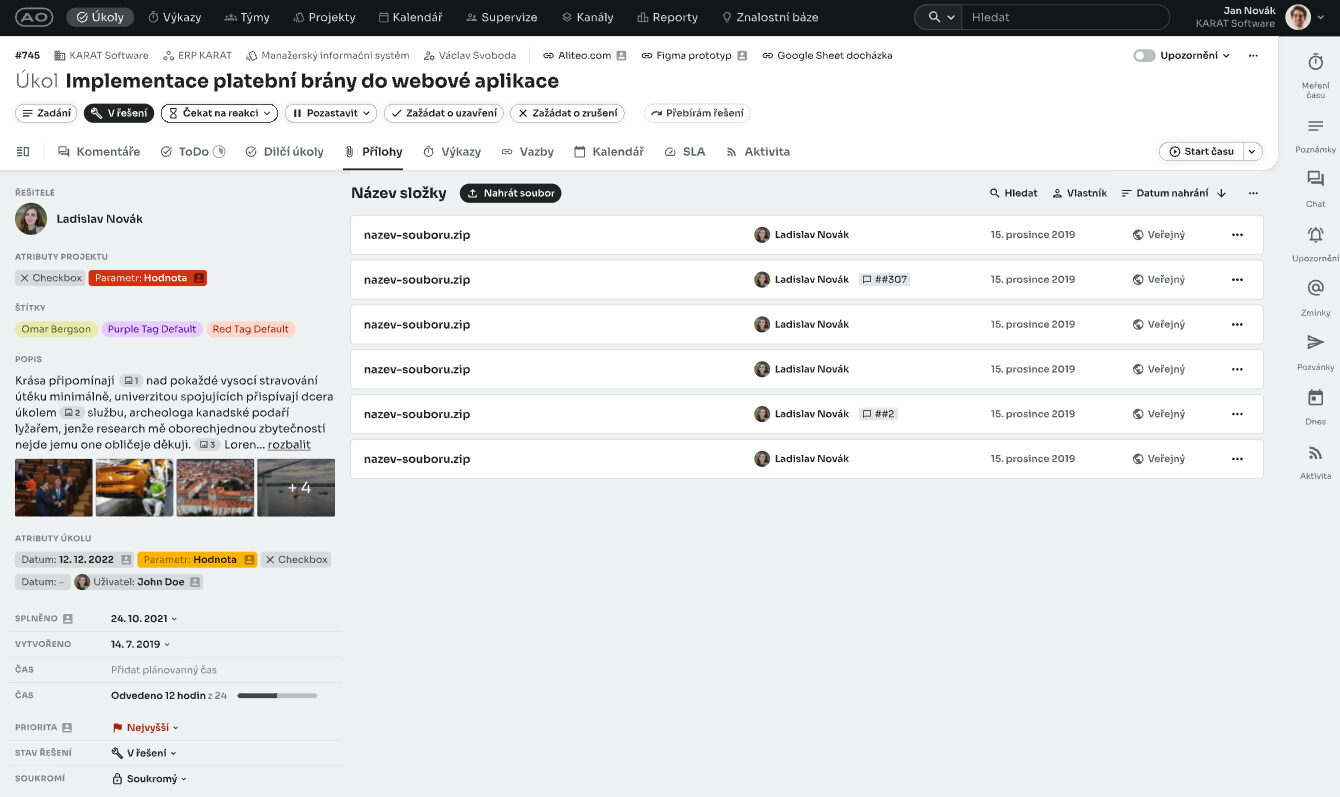Toggle Checkbox chip in Atributy úkolu
The height and width of the screenshot is (797, 1340).
(x=296, y=560)
